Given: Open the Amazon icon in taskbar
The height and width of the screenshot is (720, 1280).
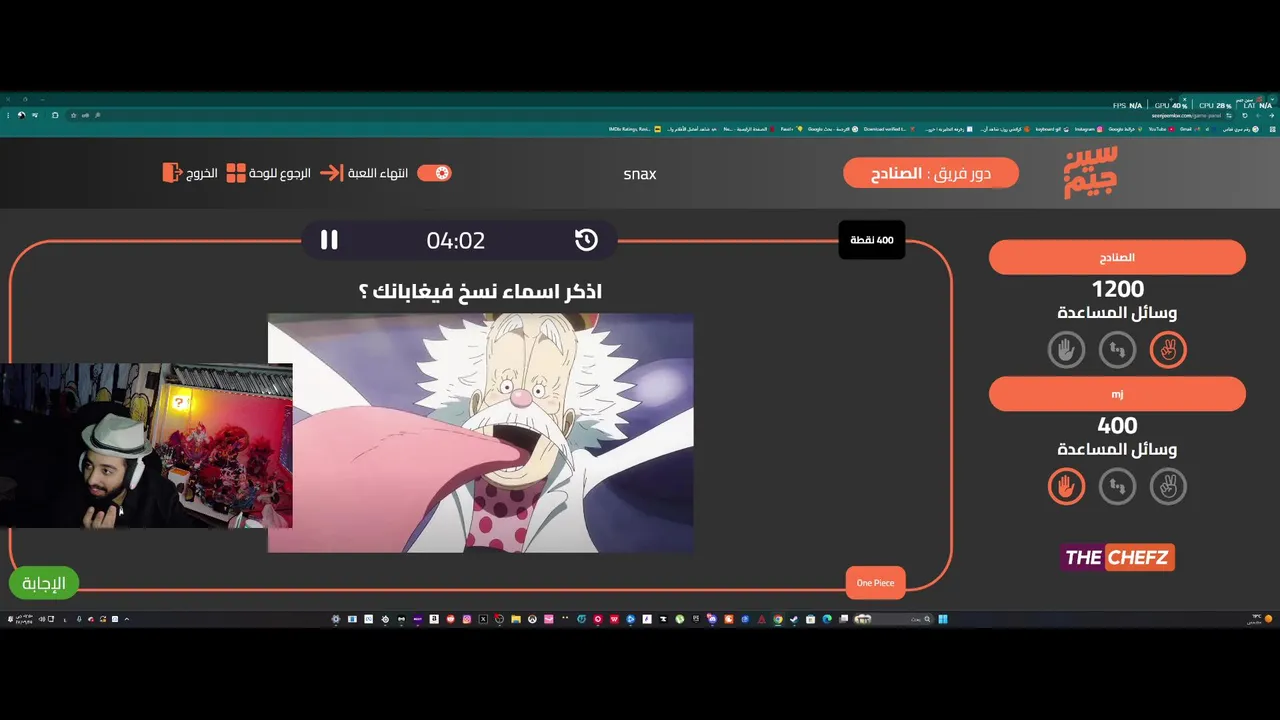Looking at the screenshot, I should 434,619.
